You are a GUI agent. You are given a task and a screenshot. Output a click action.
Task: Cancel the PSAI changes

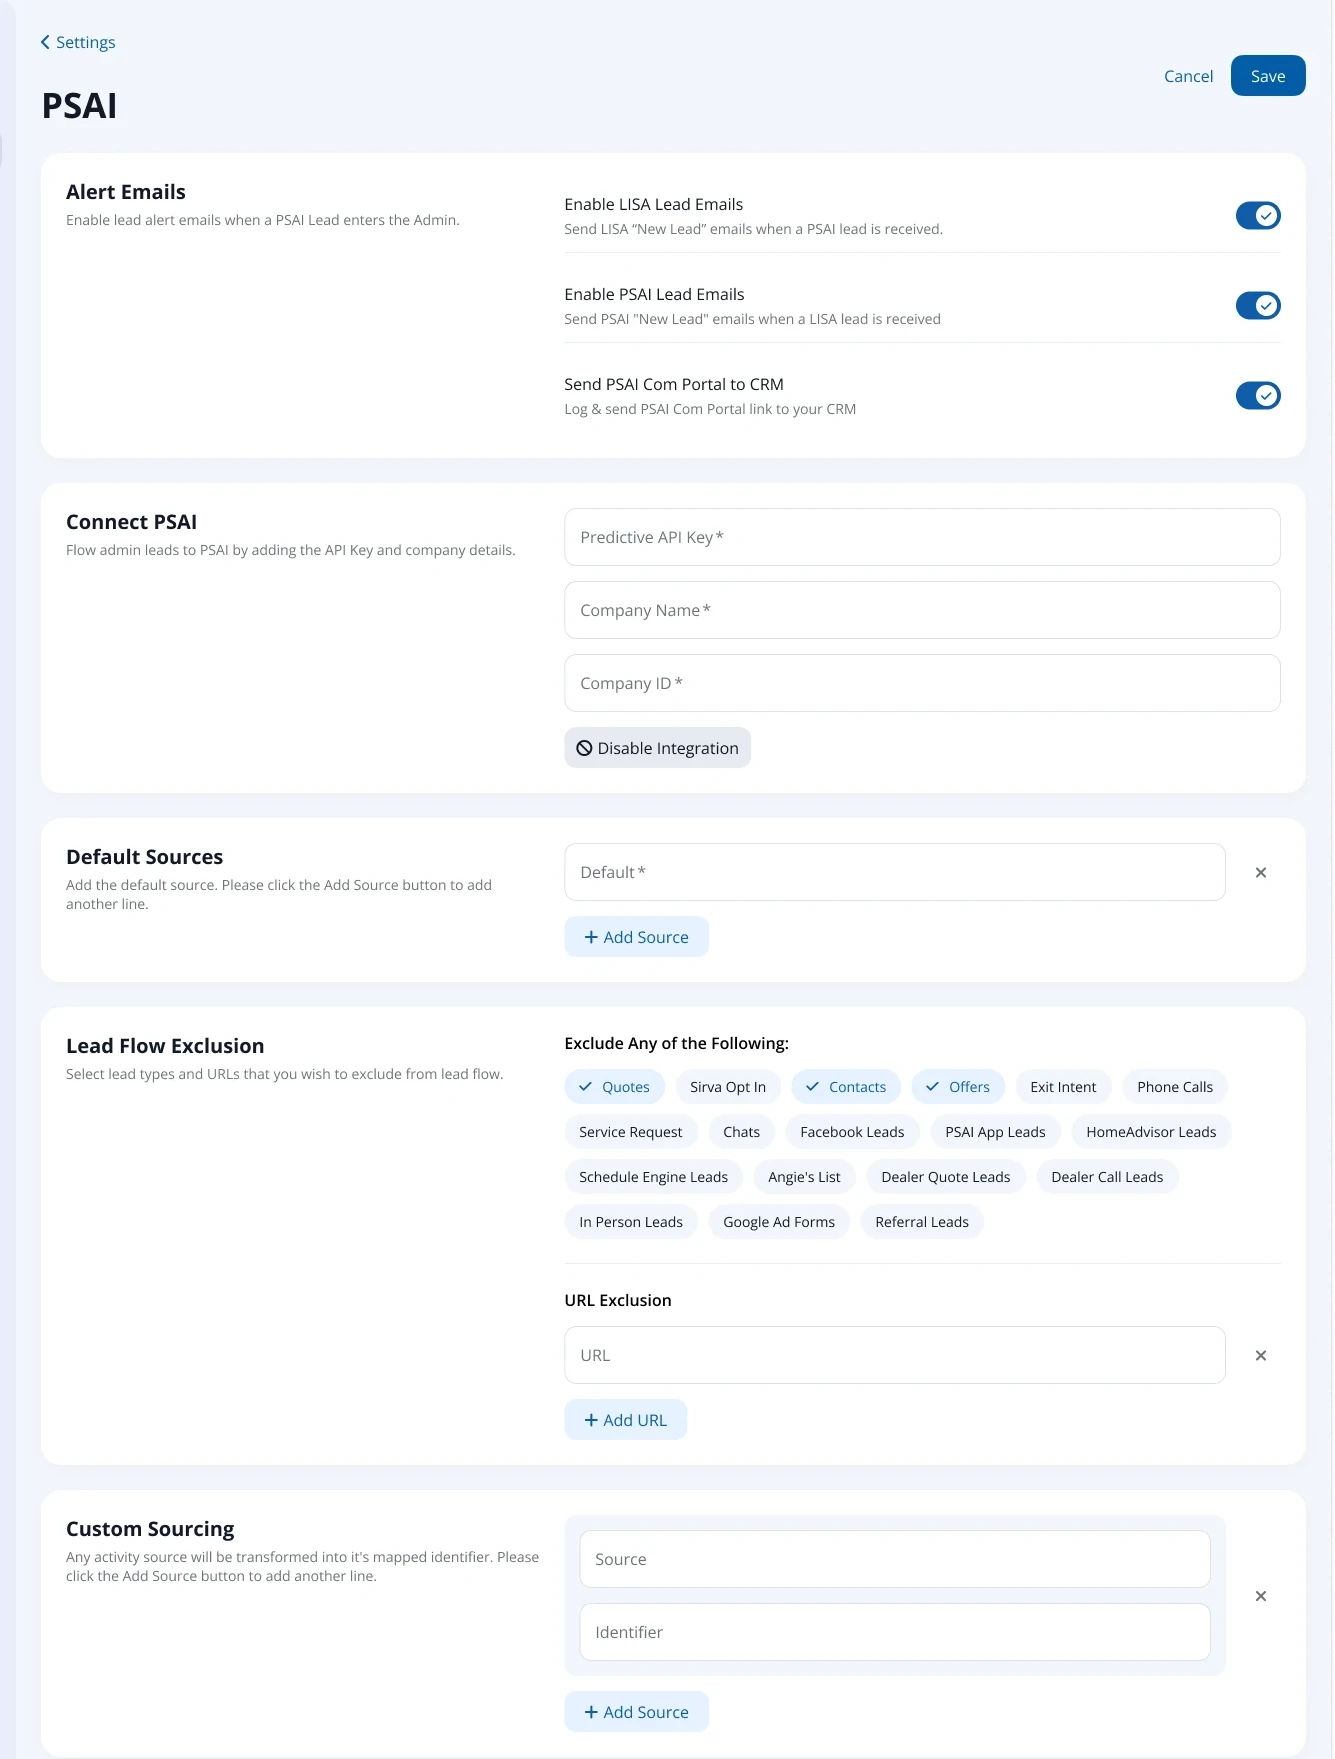pyautogui.click(x=1188, y=76)
